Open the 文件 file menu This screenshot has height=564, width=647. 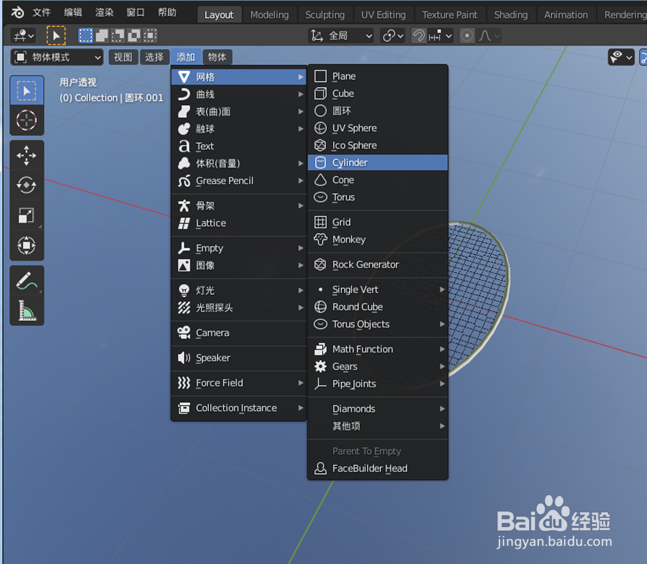[42, 13]
